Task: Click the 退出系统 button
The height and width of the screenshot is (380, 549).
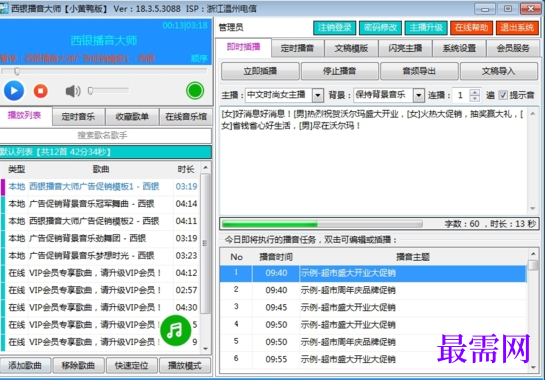Action: 517,28
